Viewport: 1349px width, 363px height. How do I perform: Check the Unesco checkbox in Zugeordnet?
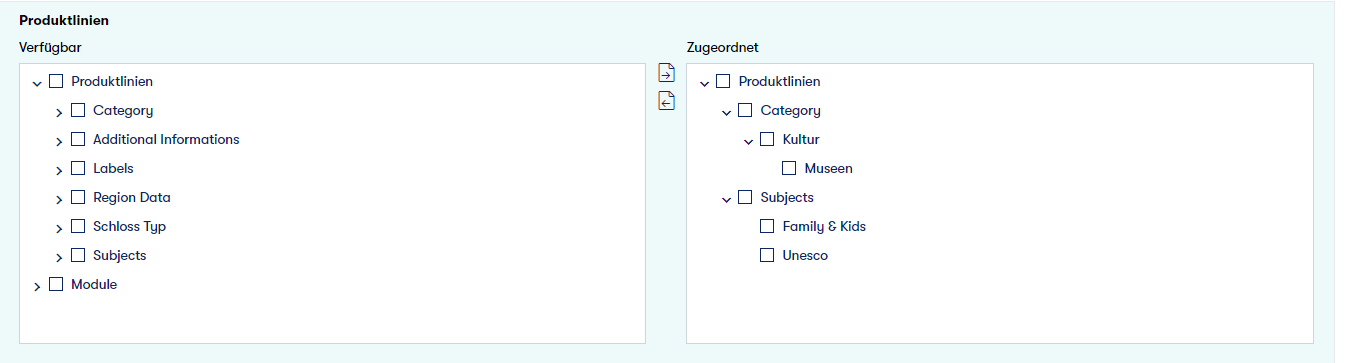[767, 255]
